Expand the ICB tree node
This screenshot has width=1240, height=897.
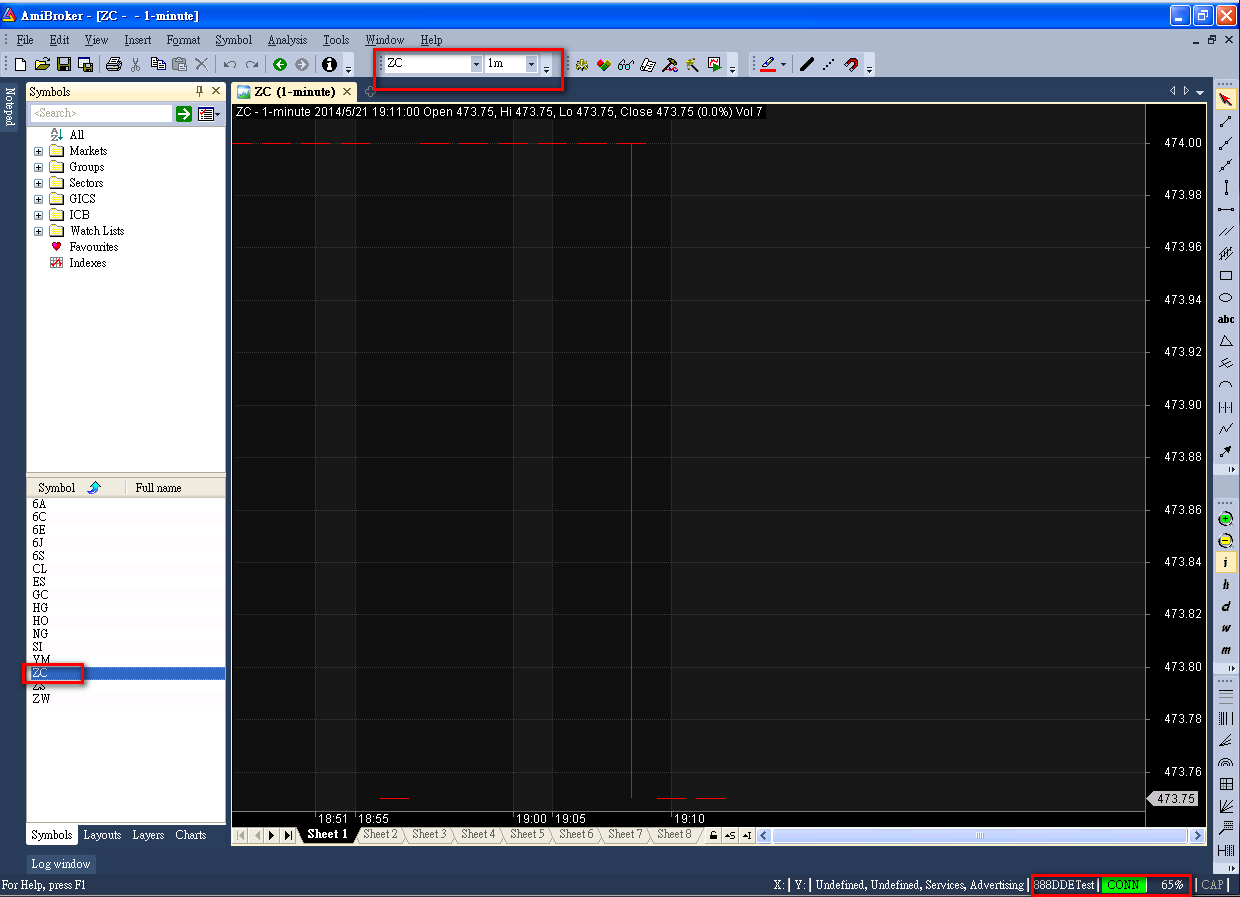pyautogui.click(x=39, y=215)
